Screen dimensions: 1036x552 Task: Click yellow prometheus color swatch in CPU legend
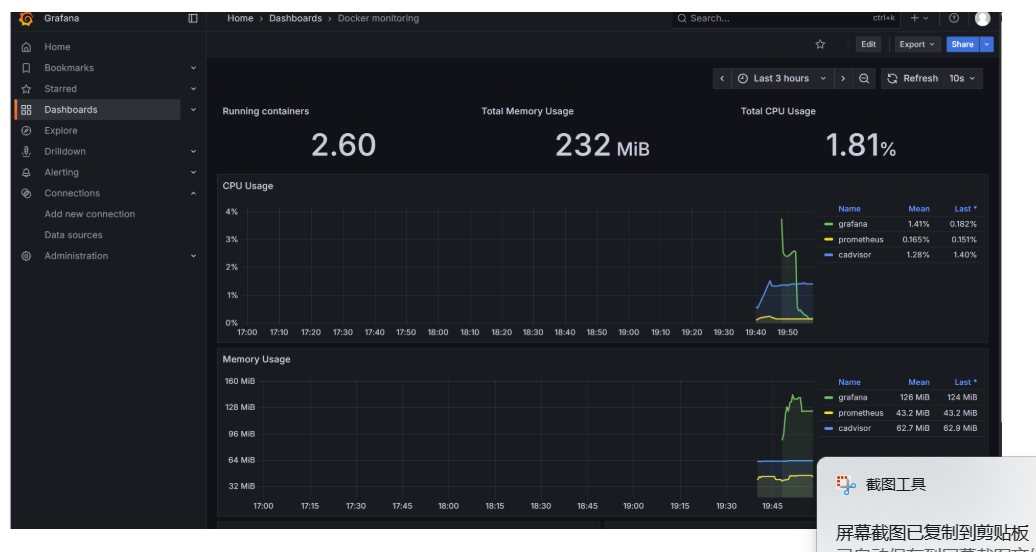click(829, 239)
